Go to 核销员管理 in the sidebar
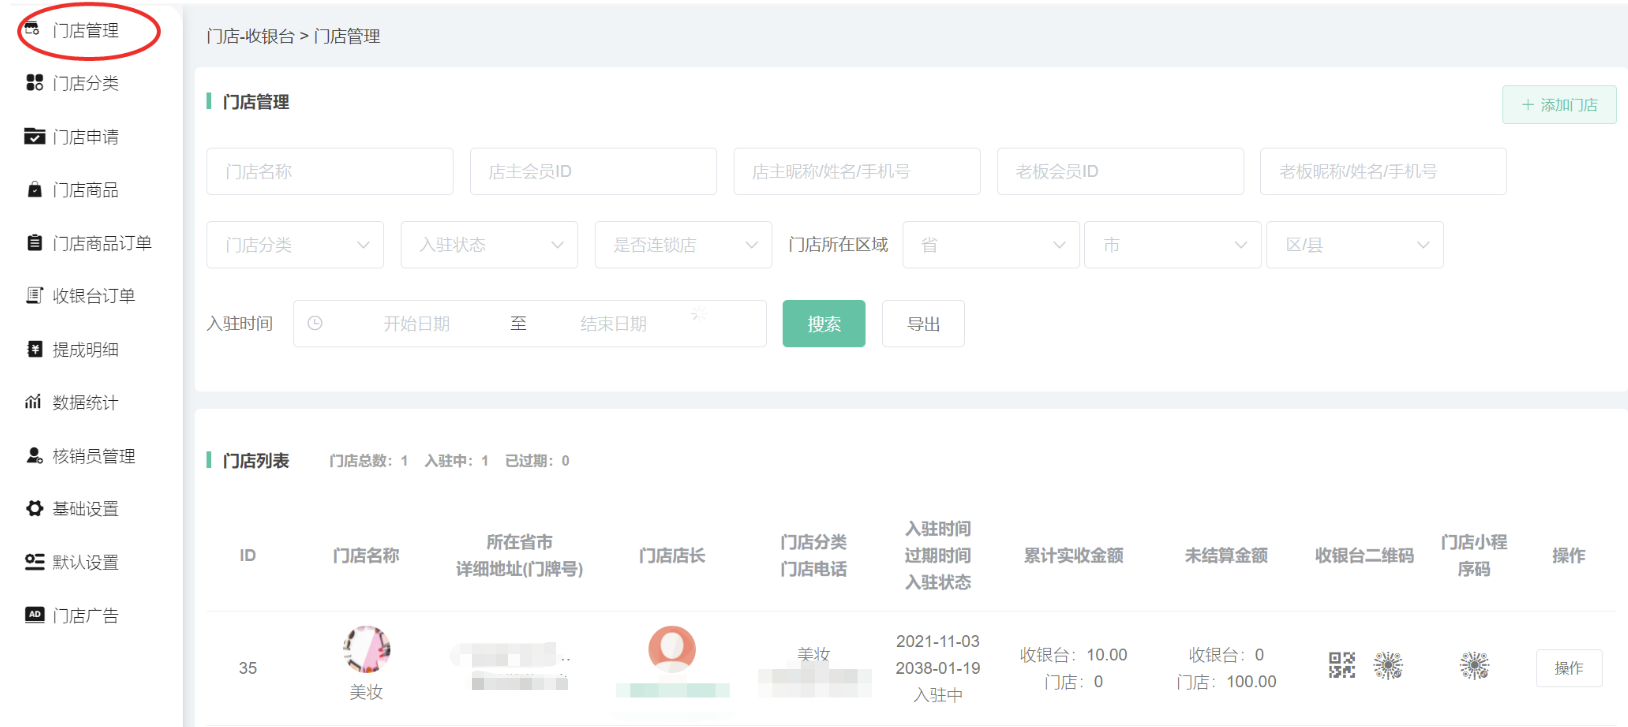Image resolution: width=1628 pixels, height=727 pixels. pyautogui.click(x=93, y=456)
